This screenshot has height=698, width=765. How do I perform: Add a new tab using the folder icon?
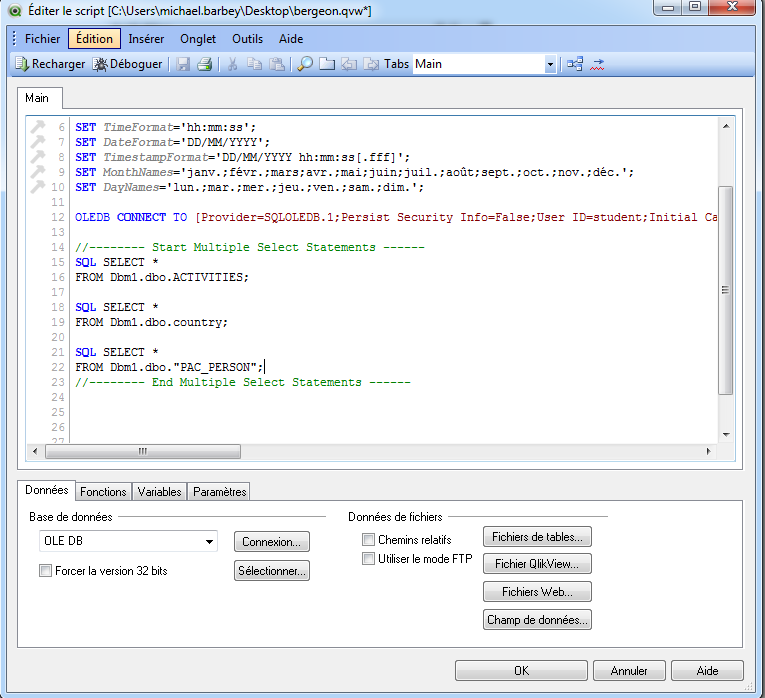[328, 64]
